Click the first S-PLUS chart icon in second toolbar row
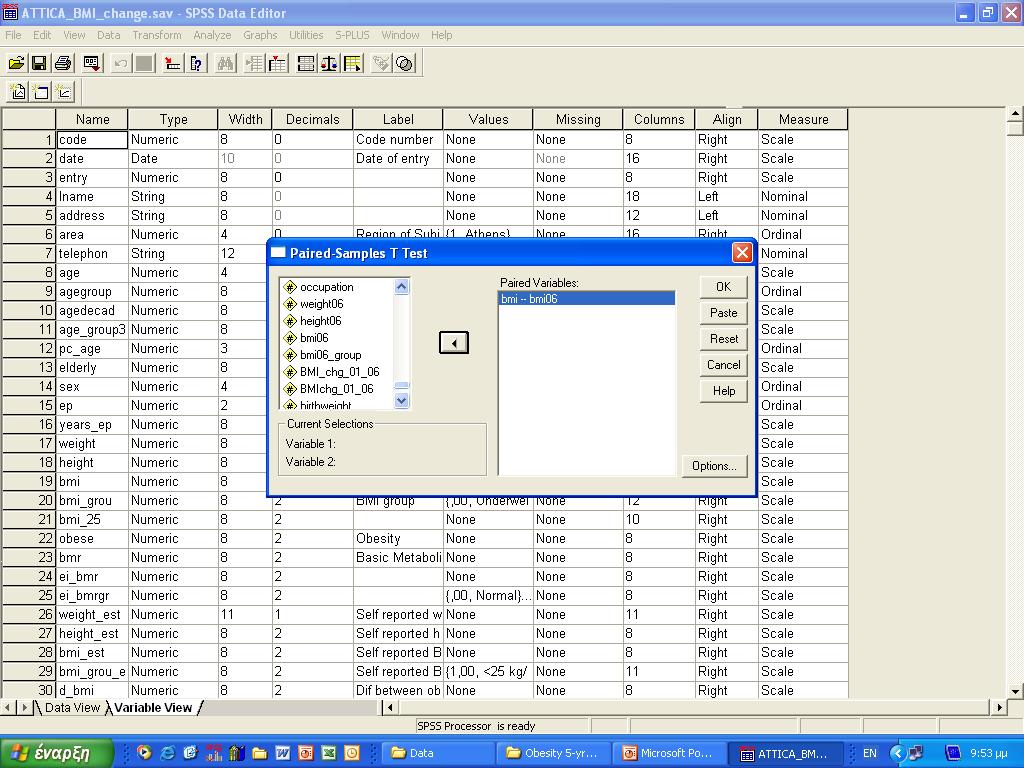Viewport: 1024px width, 768px height. (x=18, y=92)
